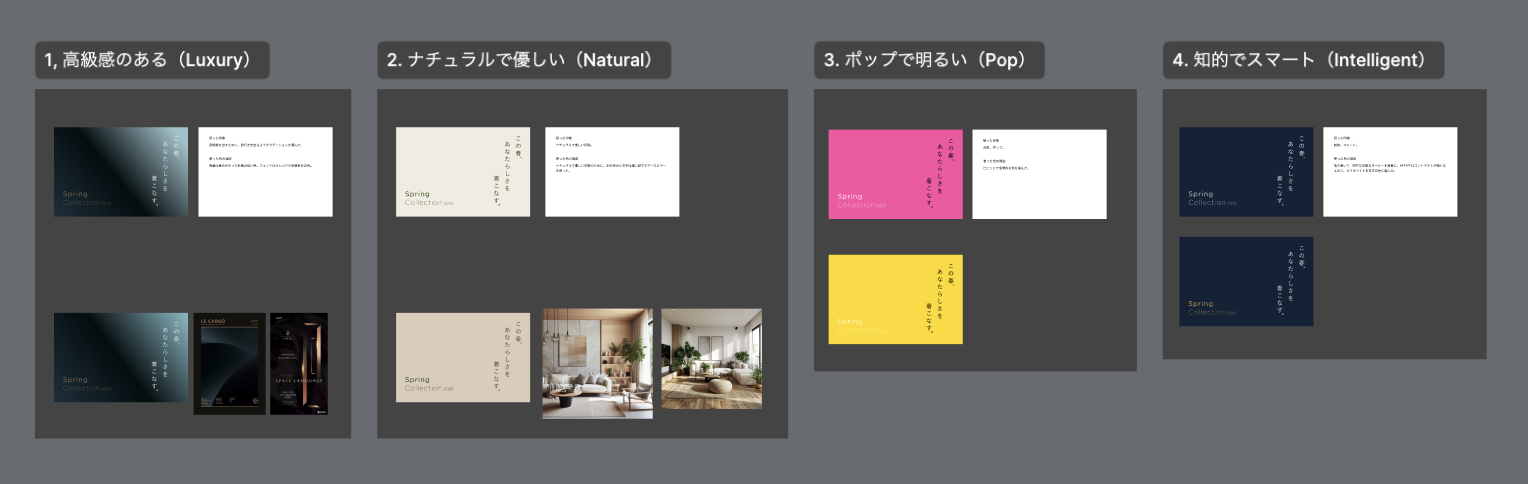1528x484 pixels.
Task: Select the bottom dark gradient Luxury banner
Action: (x=120, y=357)
